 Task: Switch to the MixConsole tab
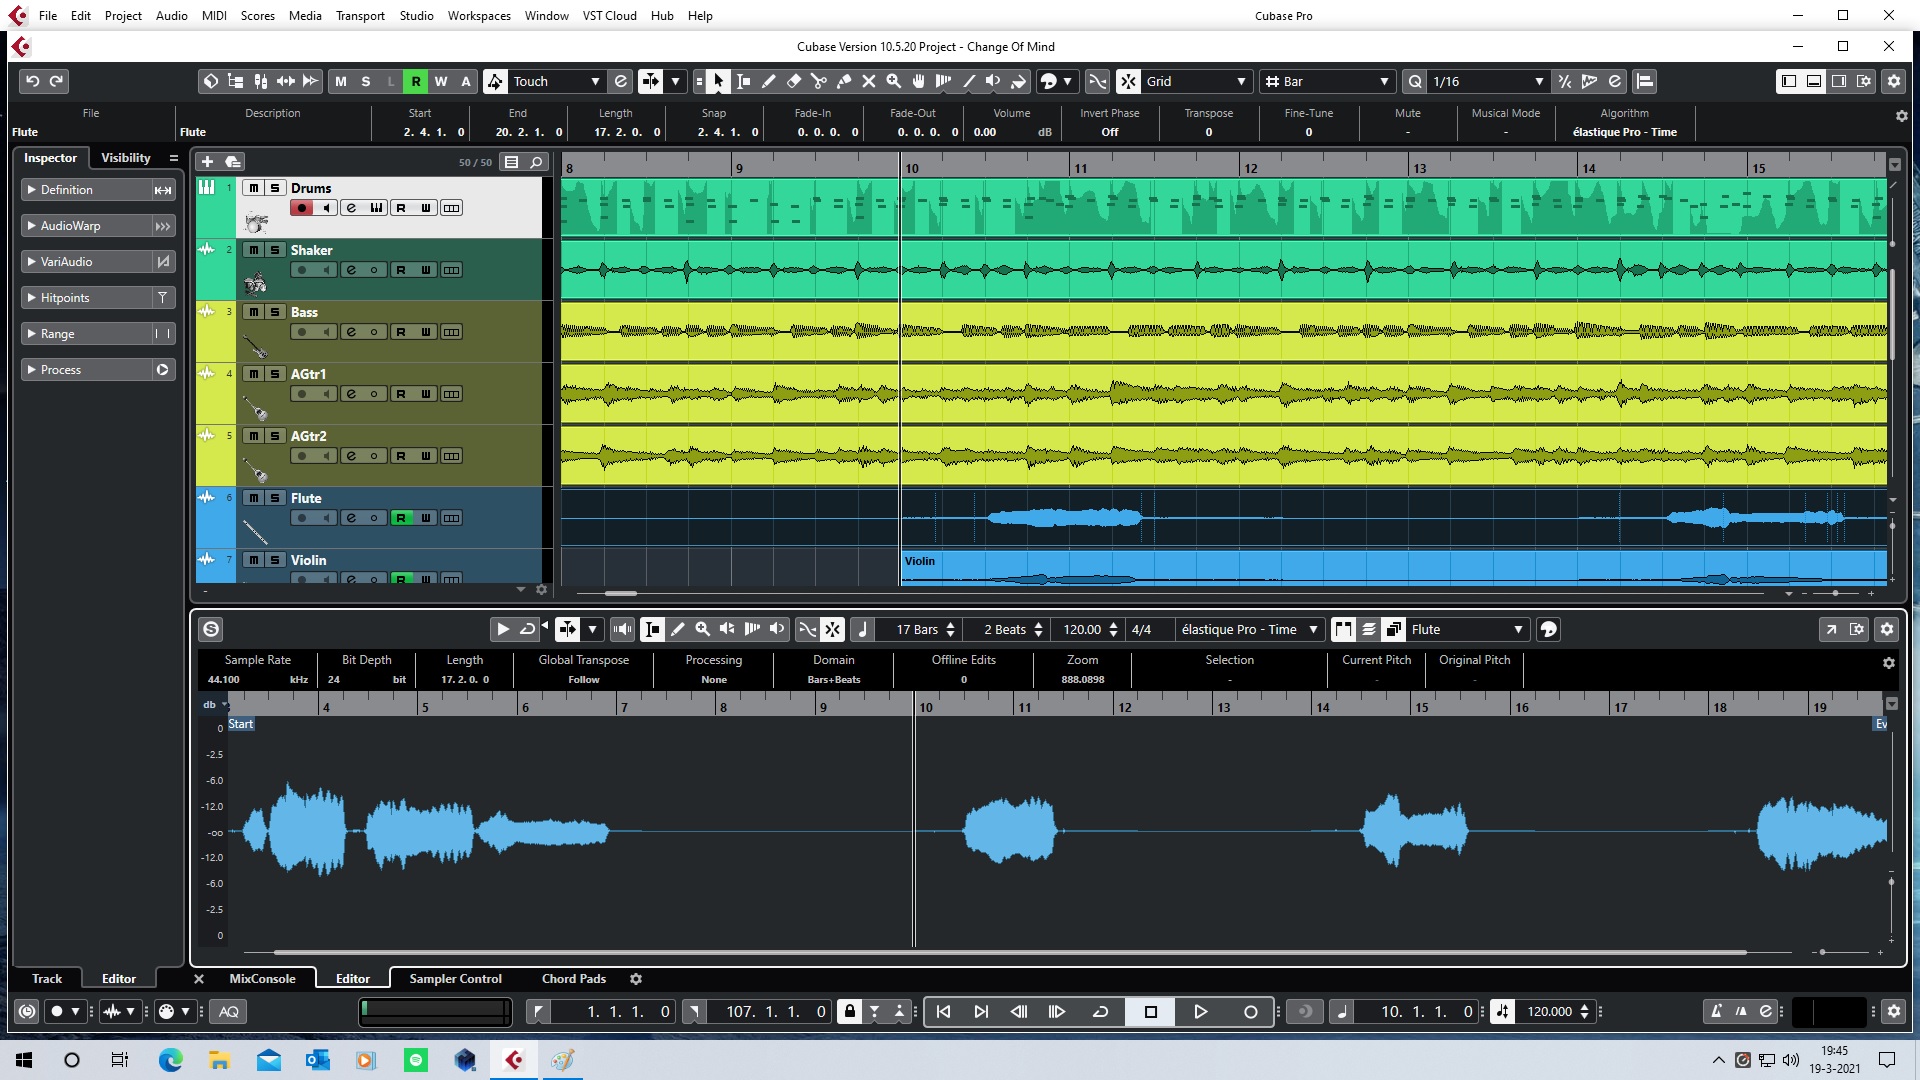262,978
